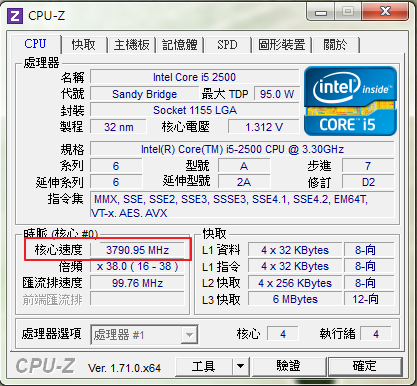417x386 pixels.
Task: Click the Ver. 1.71.0.x64 version text
Action: 124,368
